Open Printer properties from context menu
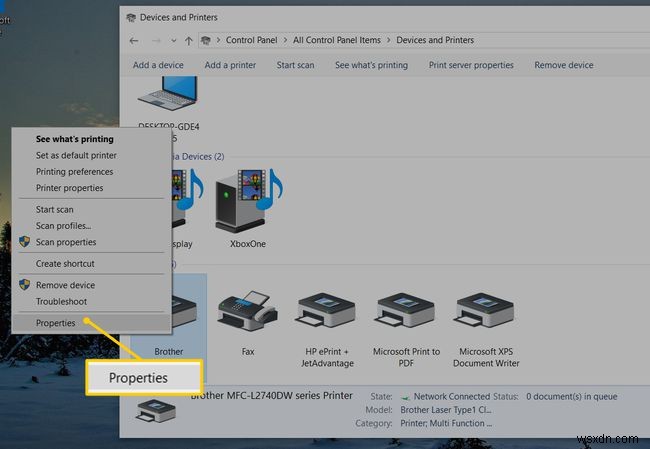The width and height of the screenshot is (650, 449). tap(69, 188)
